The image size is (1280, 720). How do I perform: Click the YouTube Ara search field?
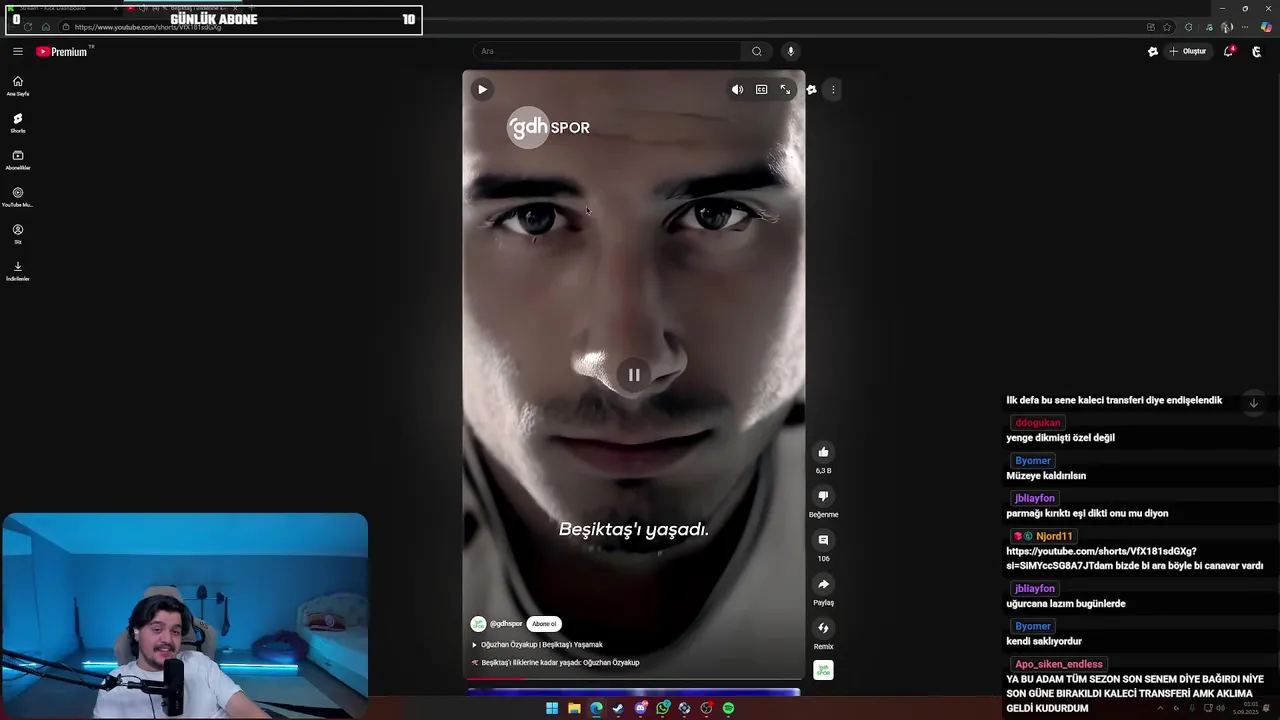(608, 51)
